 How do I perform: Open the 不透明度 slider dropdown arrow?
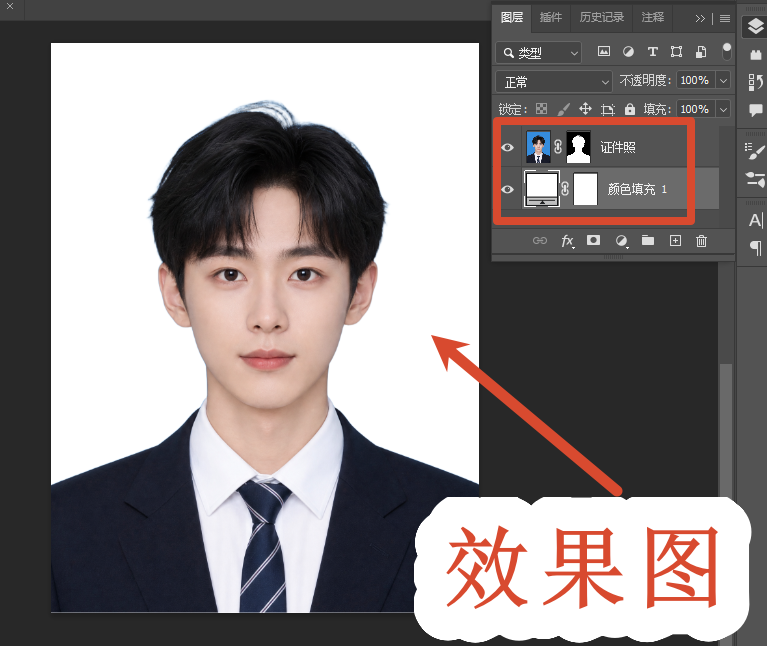(x=723, y=80)
